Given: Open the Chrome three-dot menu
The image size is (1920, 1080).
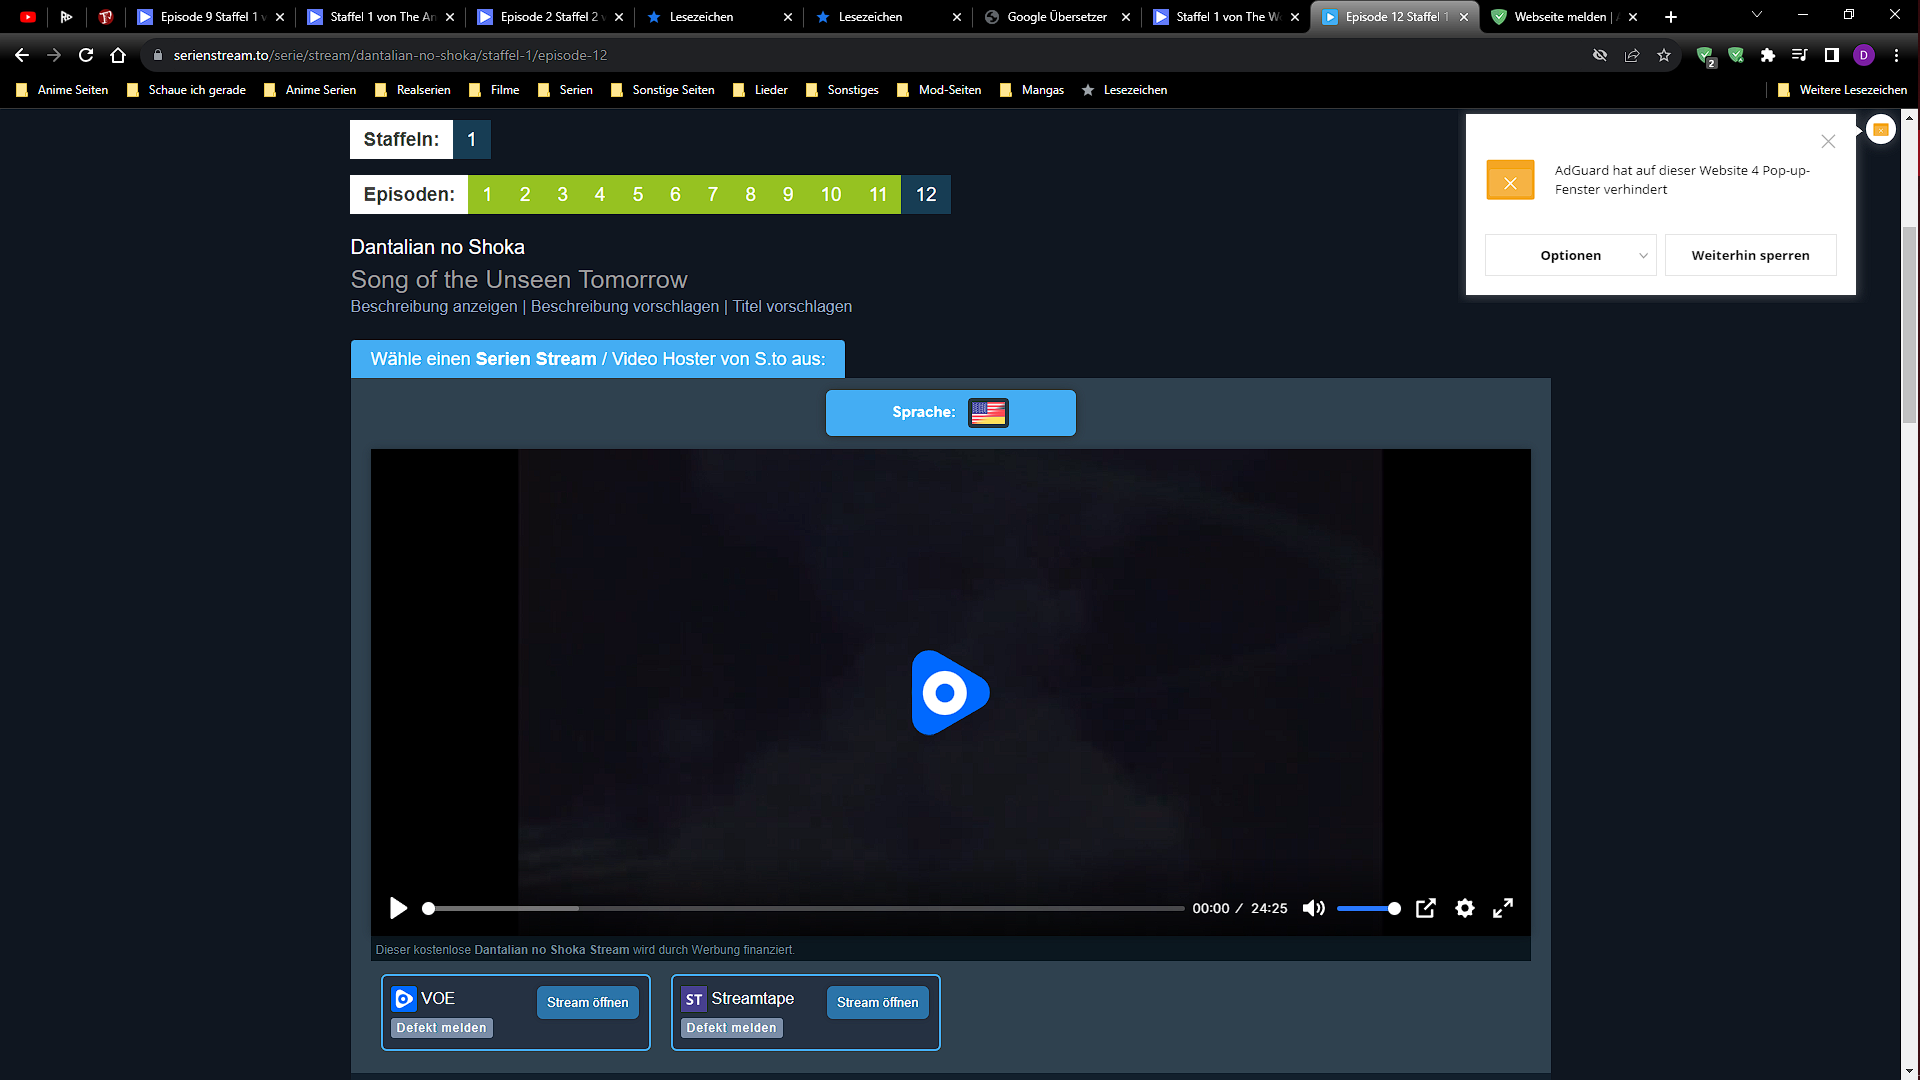Looking at the screenshot, I should point(1896,56).
